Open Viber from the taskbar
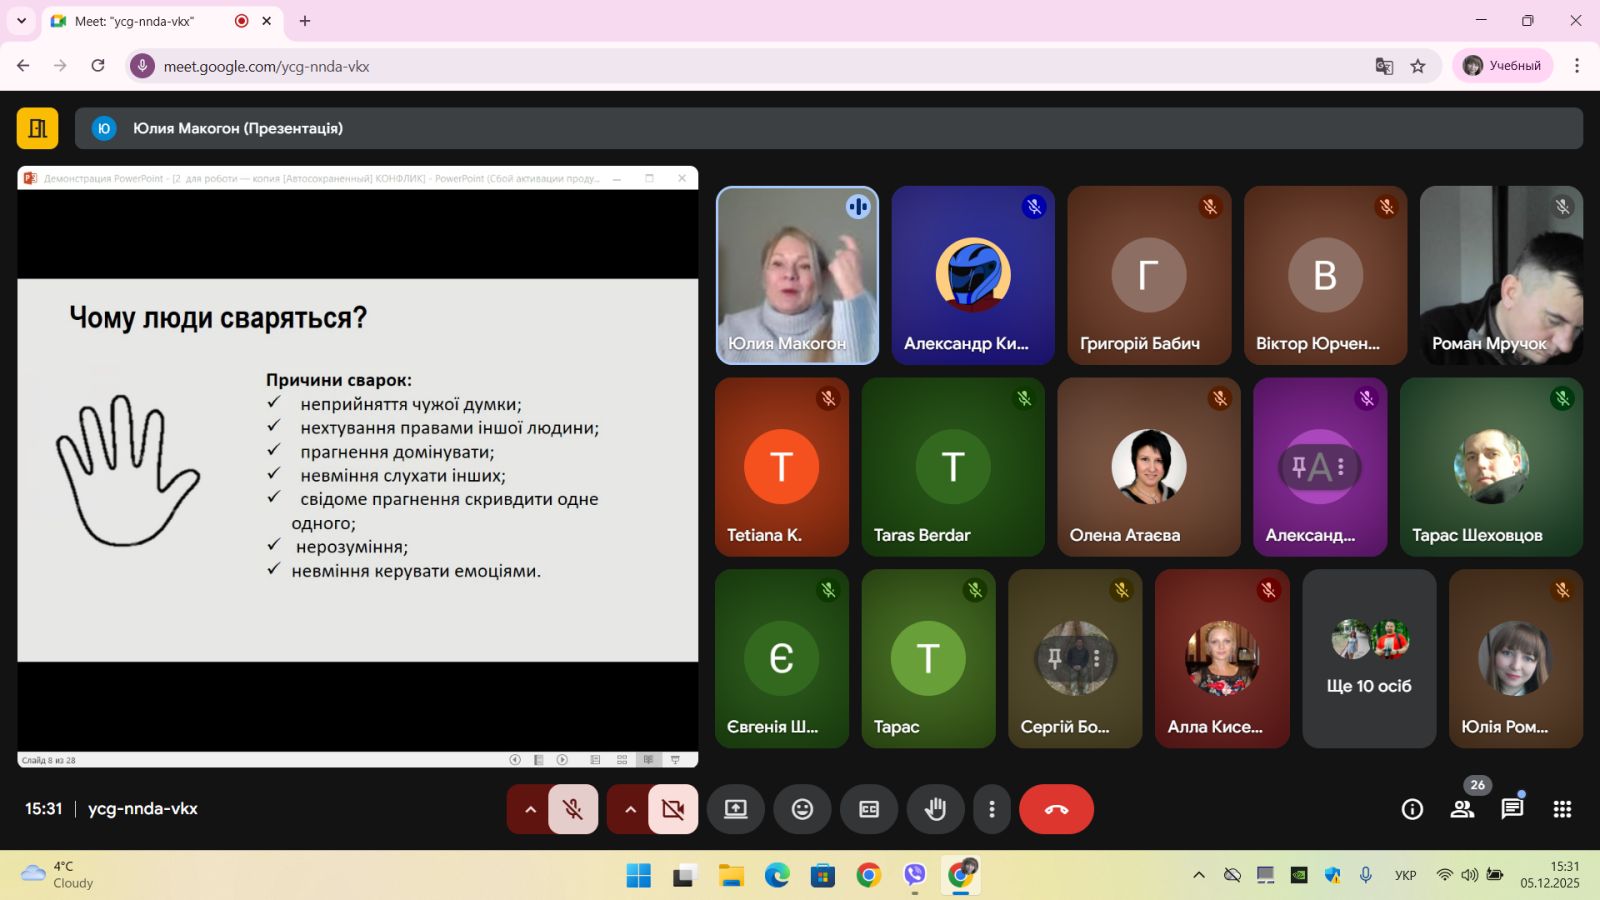1600x900 pixels. coord(914,876)
